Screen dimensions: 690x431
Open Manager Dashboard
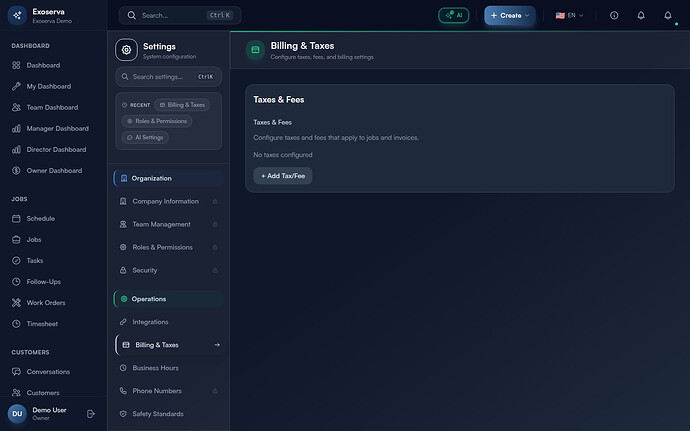[x=54, y=129]
